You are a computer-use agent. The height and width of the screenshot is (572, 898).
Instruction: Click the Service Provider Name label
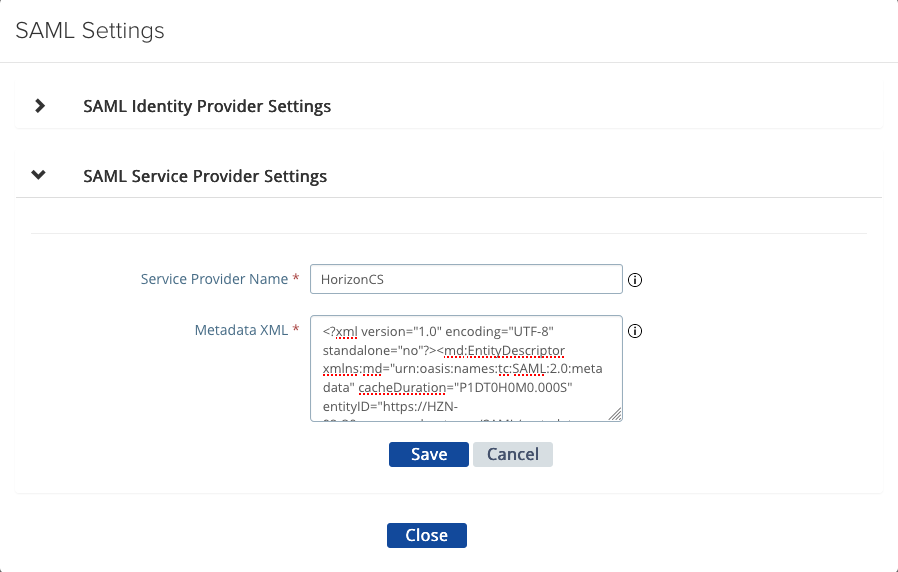tap(214, 280)
